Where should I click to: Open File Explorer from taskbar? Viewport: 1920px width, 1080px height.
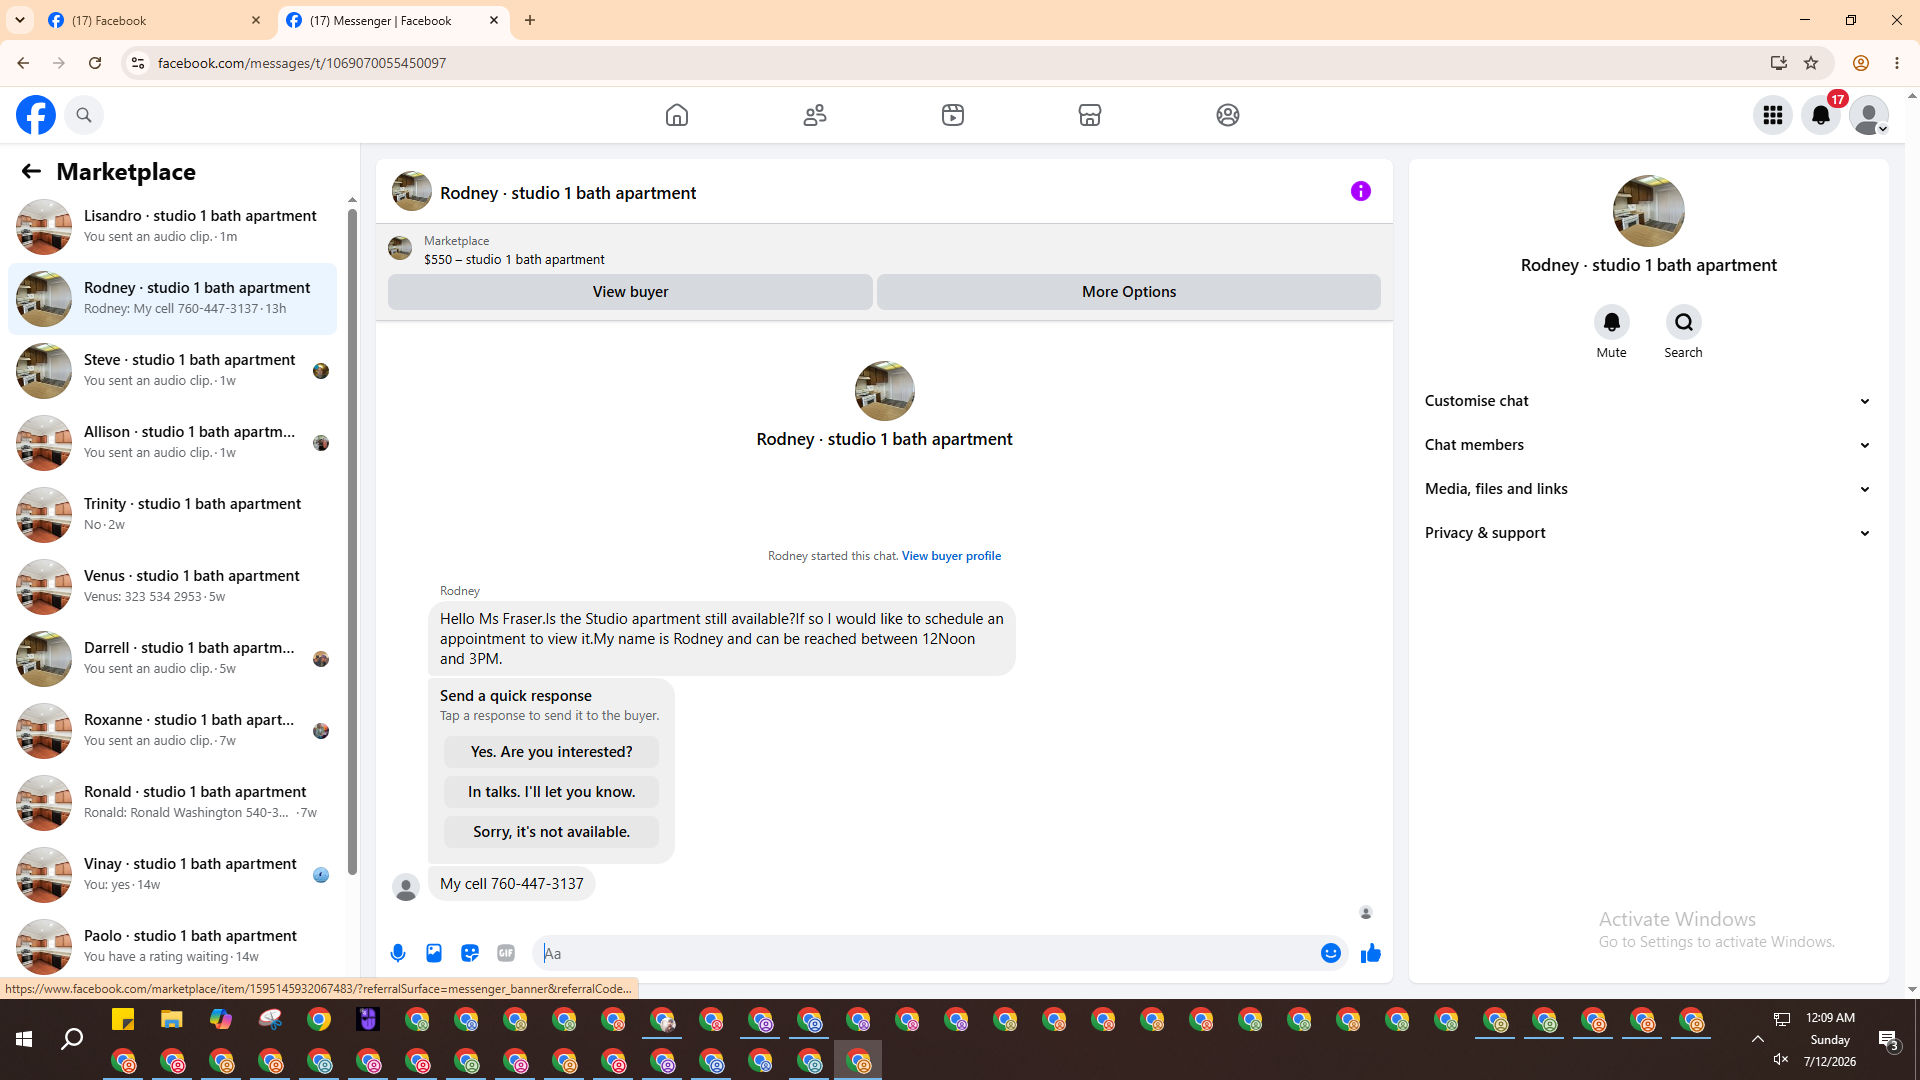[172, 1019]
